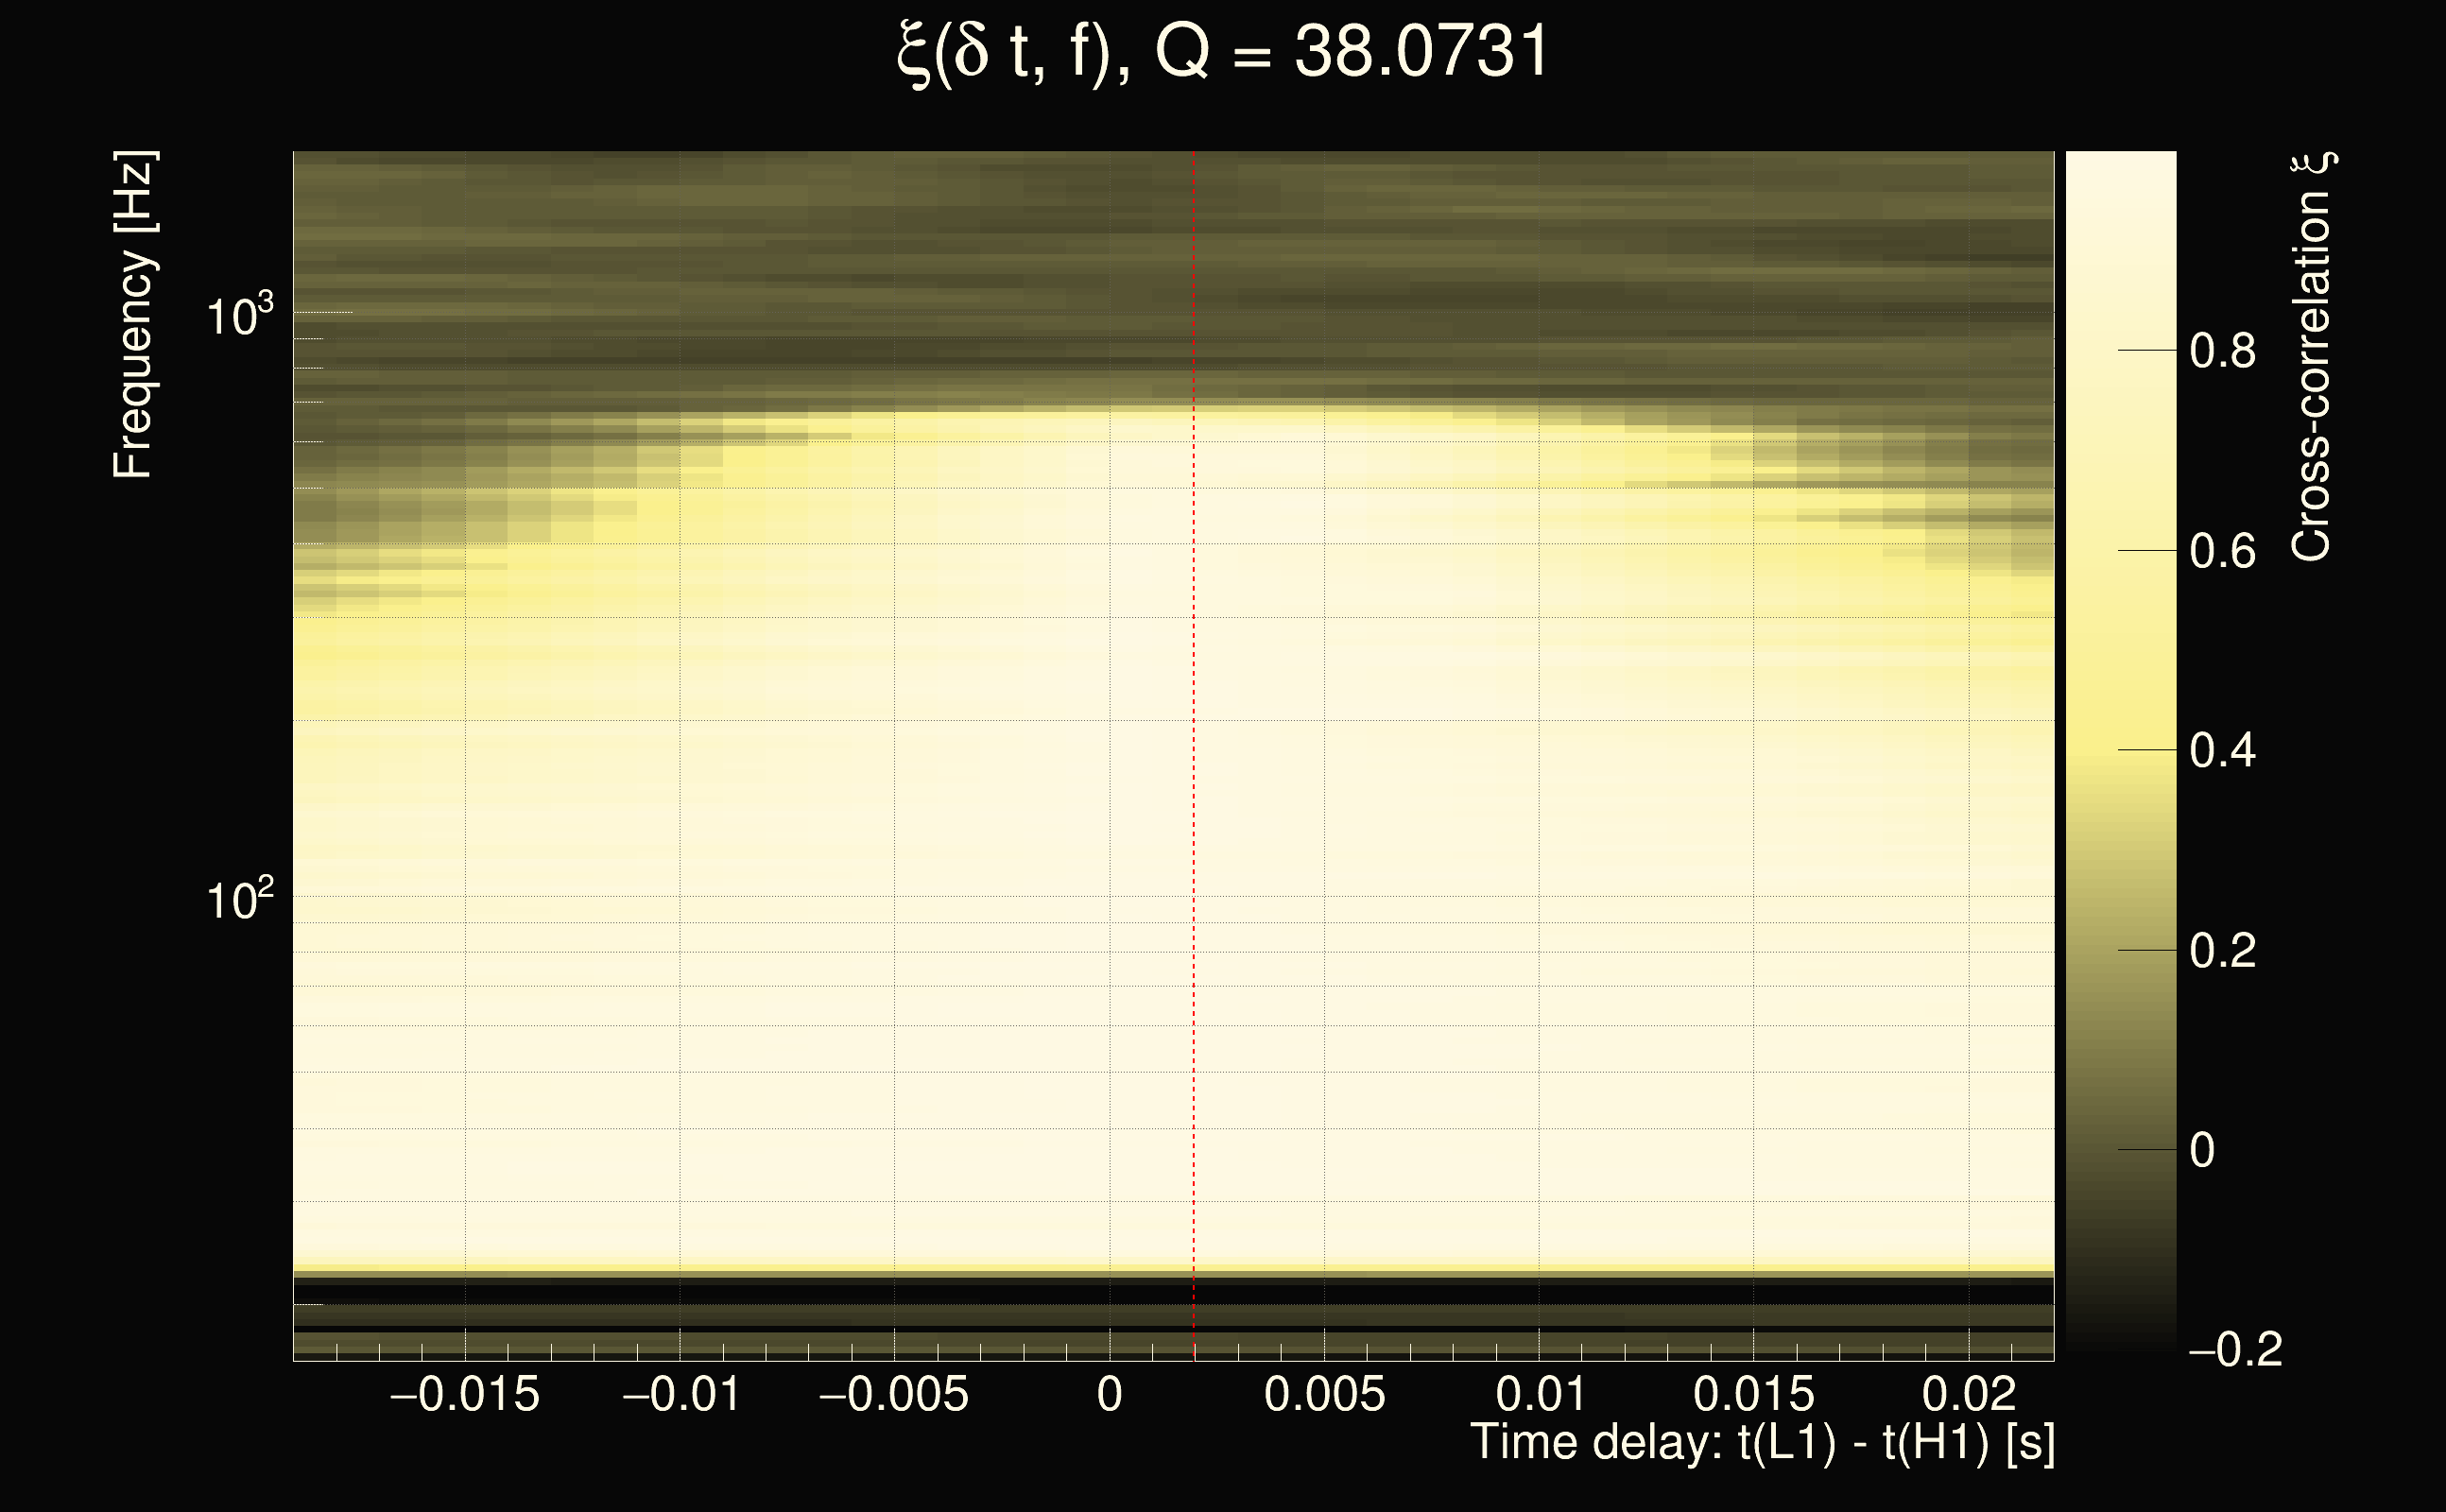
Task: Click the -0.005 time axis label
Action: click(893, 1395)
